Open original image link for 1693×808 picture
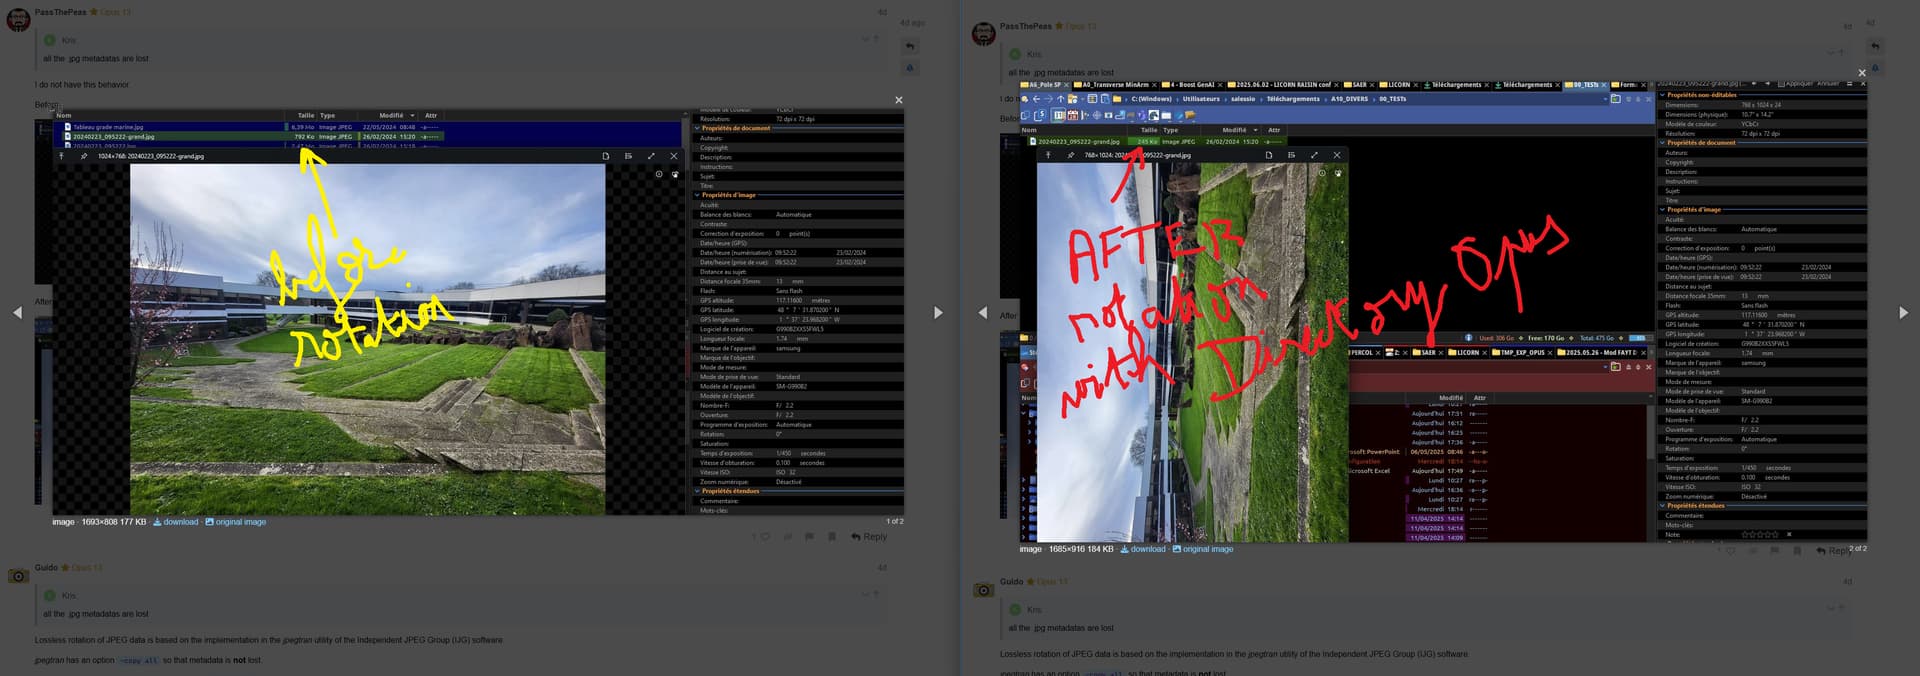1920x676 pixels. (236, 522)
